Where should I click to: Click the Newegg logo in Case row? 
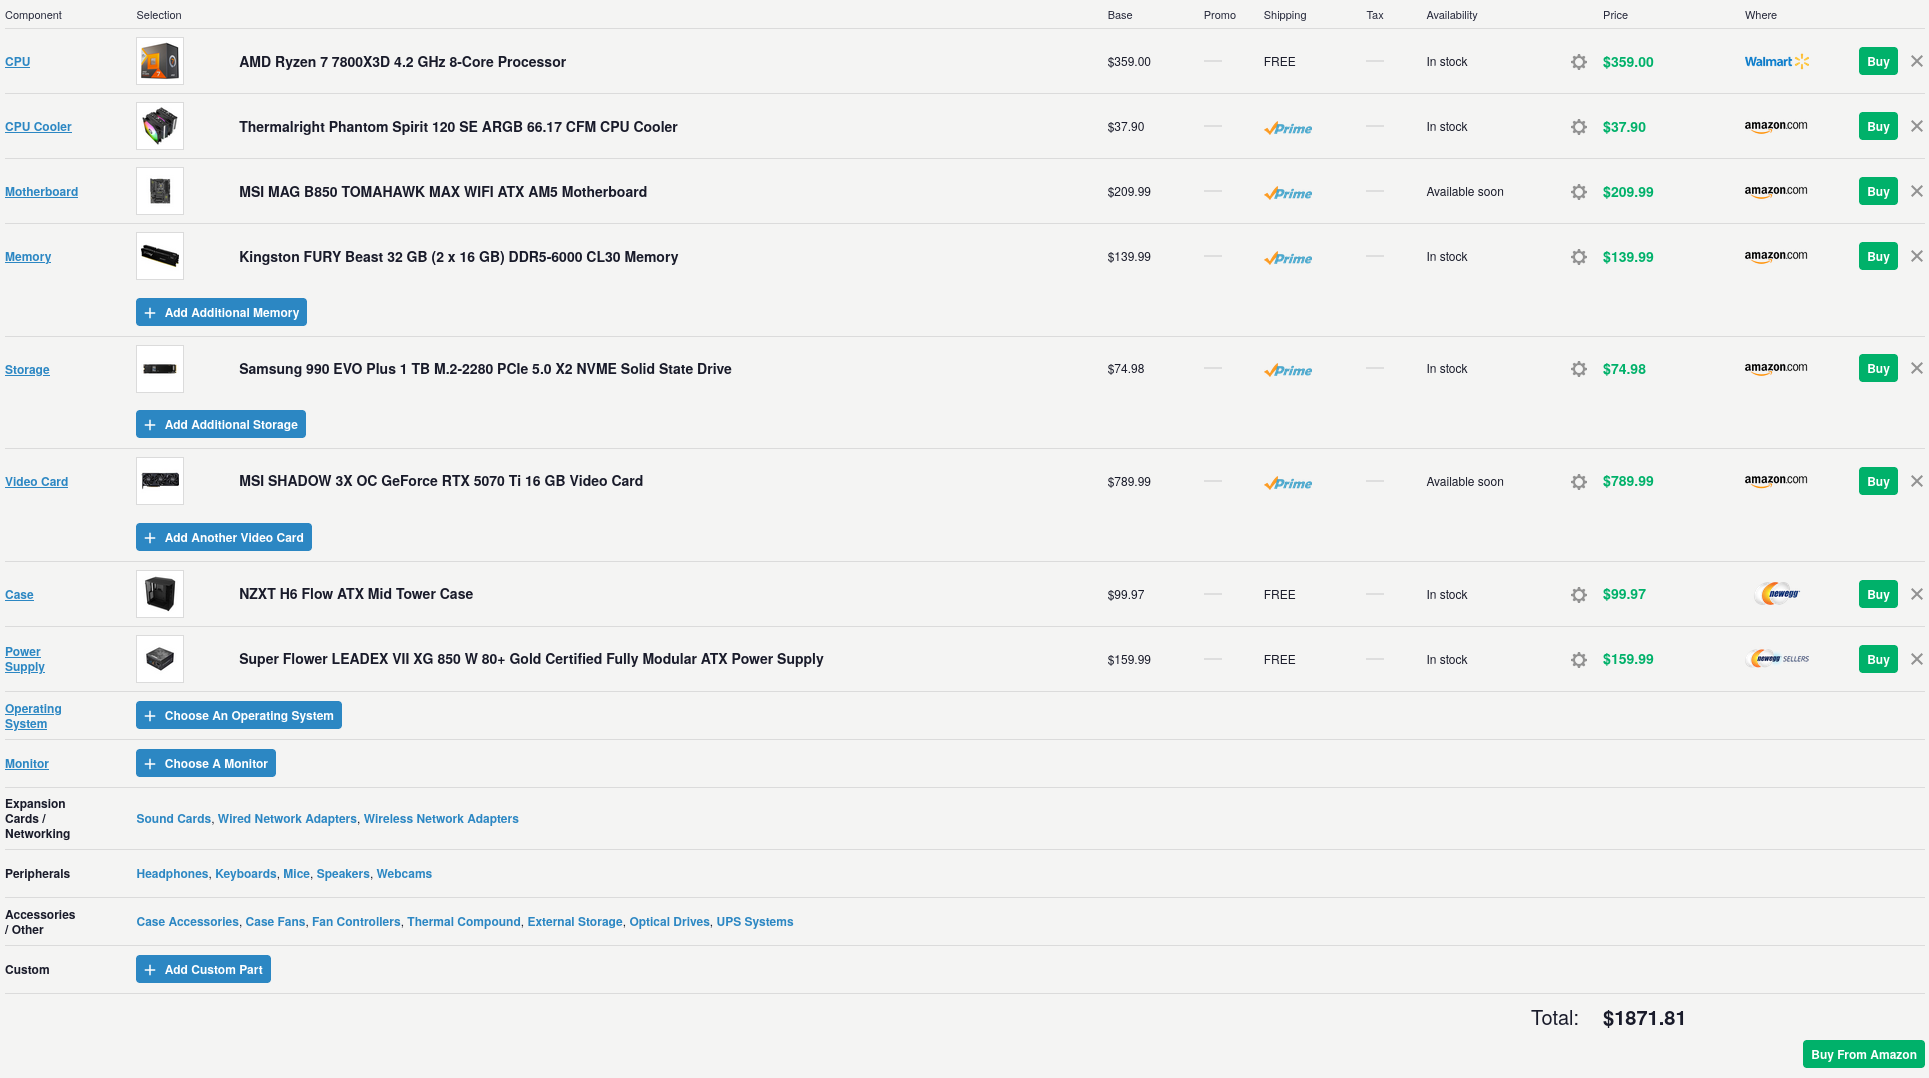(x=1777, y=594)
